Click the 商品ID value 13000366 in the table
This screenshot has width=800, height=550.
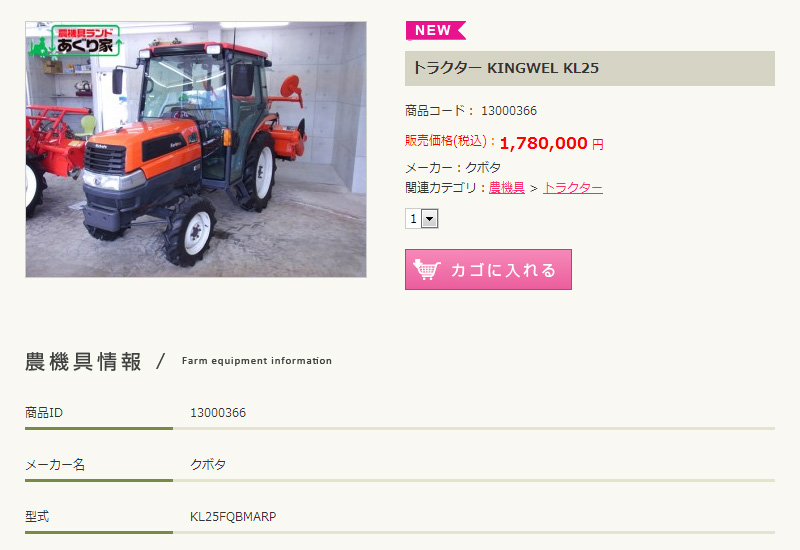(x=218, y=413)
